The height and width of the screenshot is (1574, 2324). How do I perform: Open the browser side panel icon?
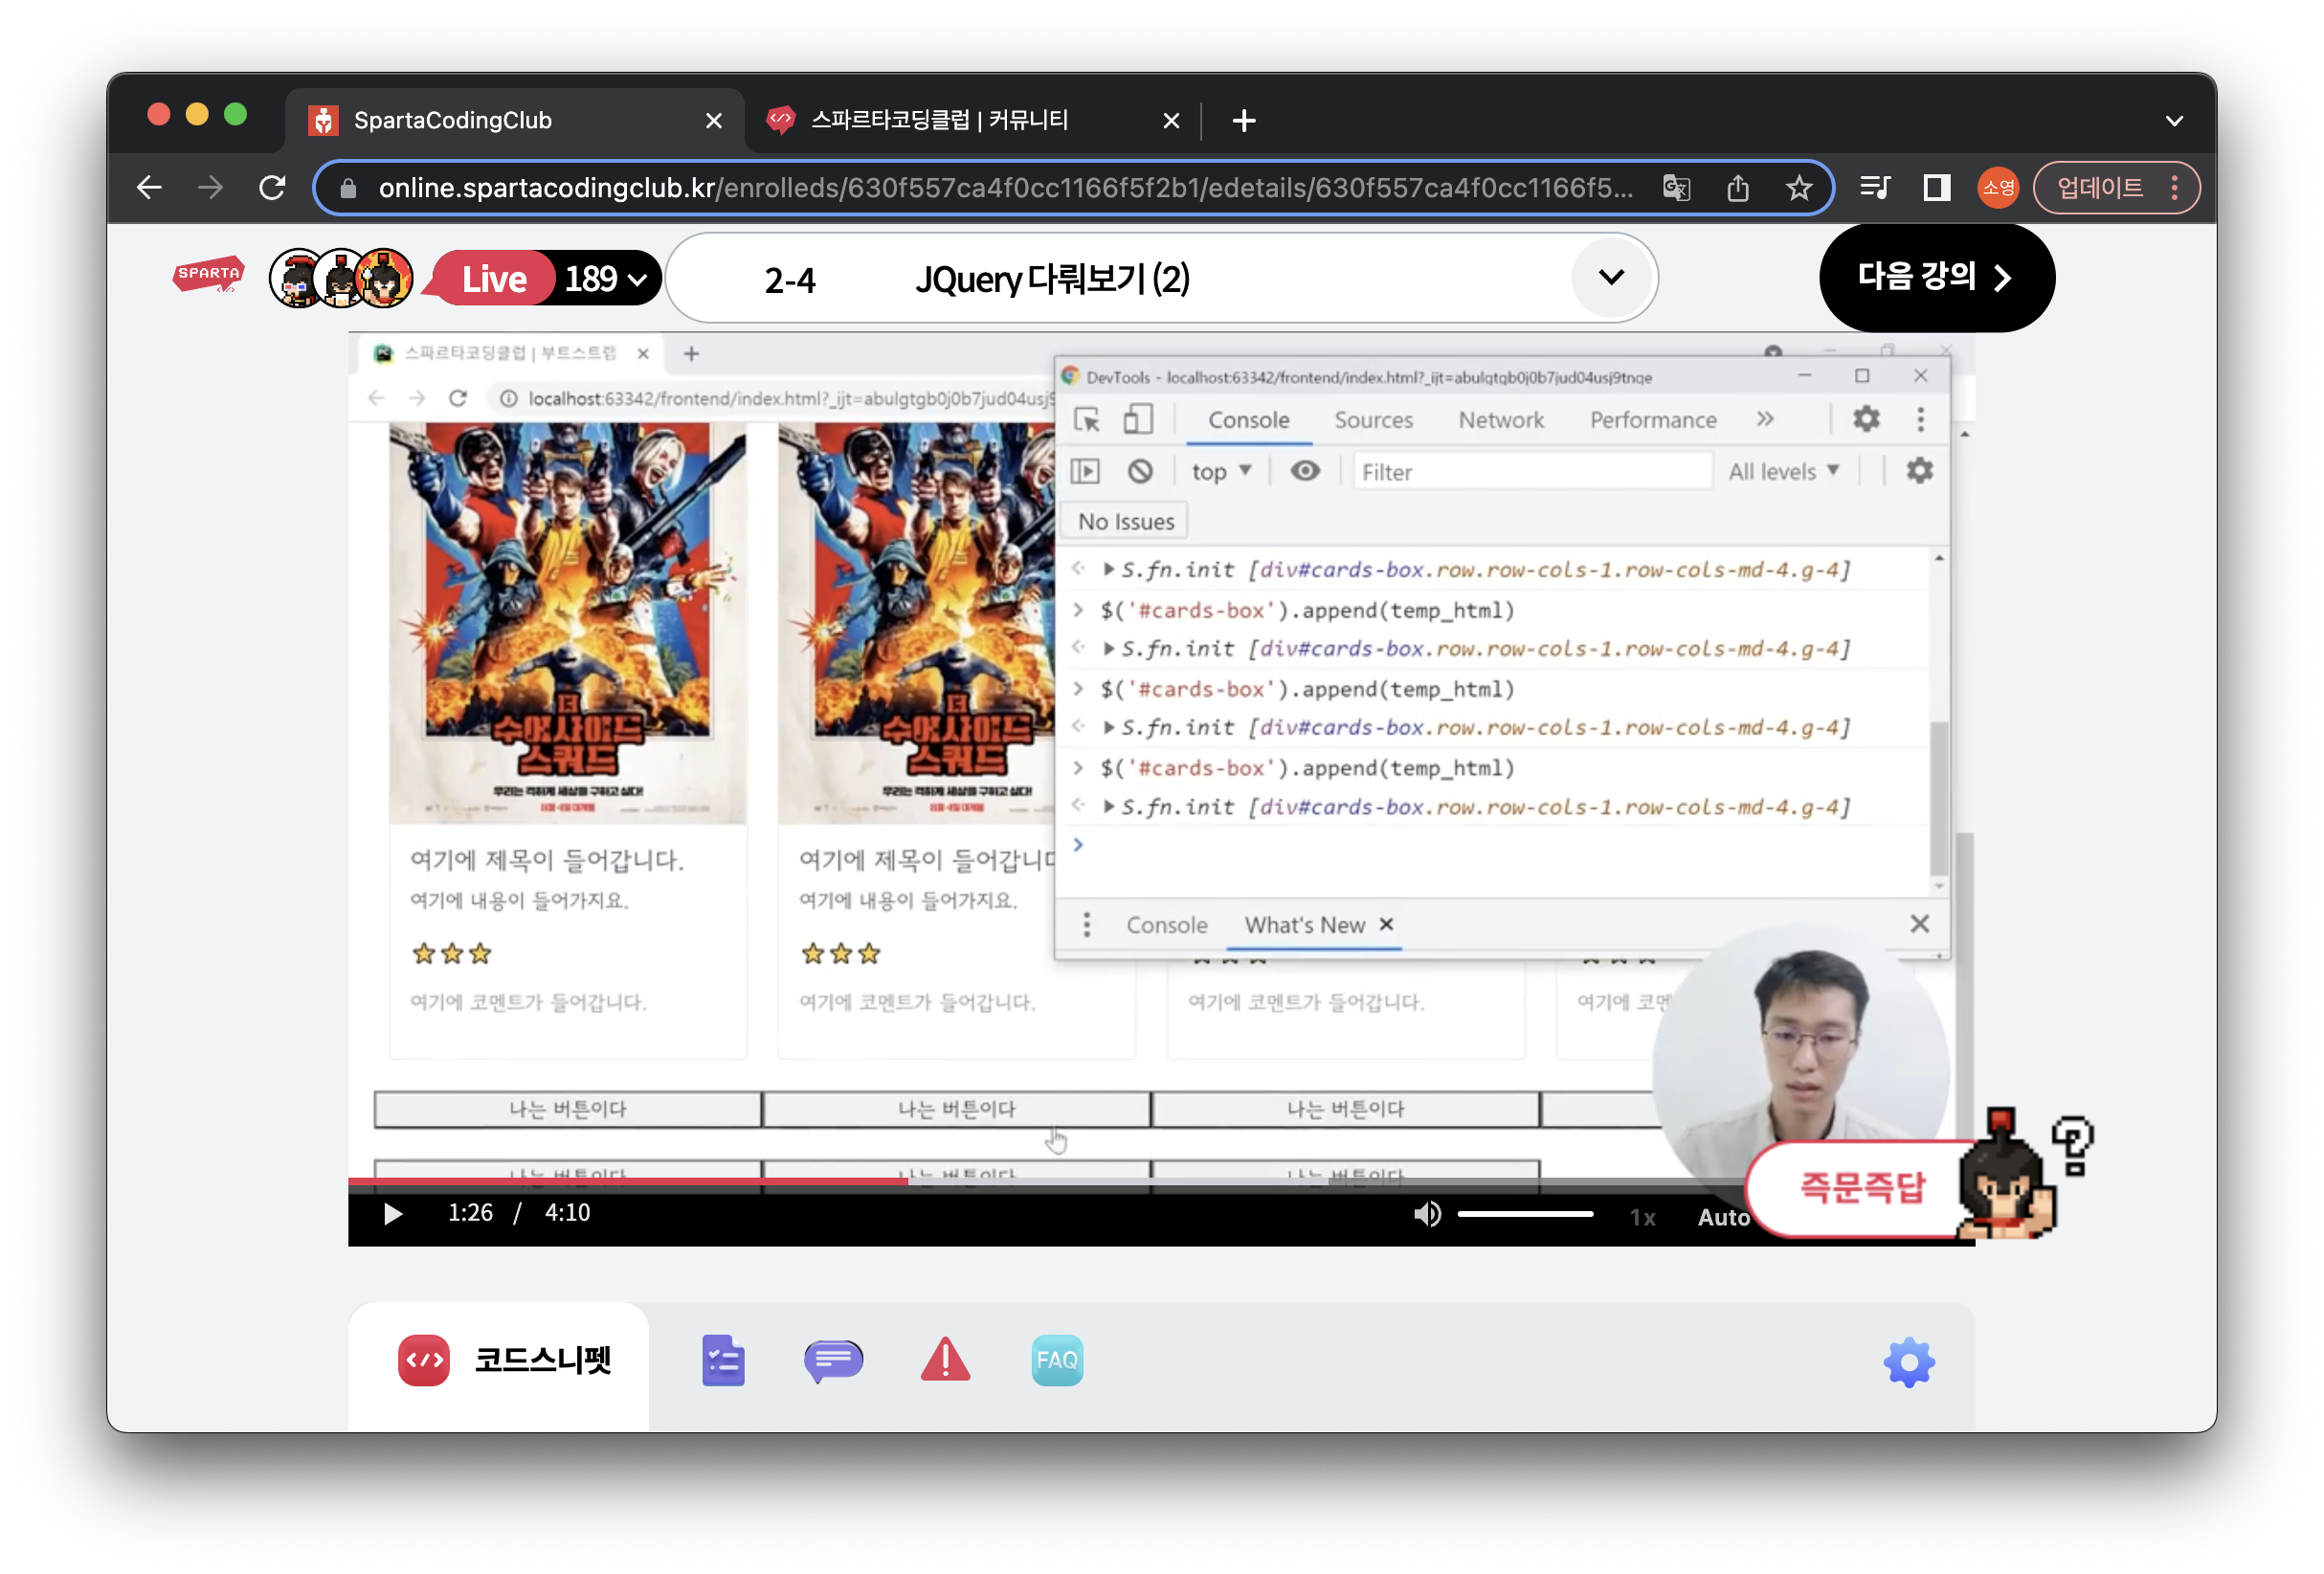tap(1937, 187)
